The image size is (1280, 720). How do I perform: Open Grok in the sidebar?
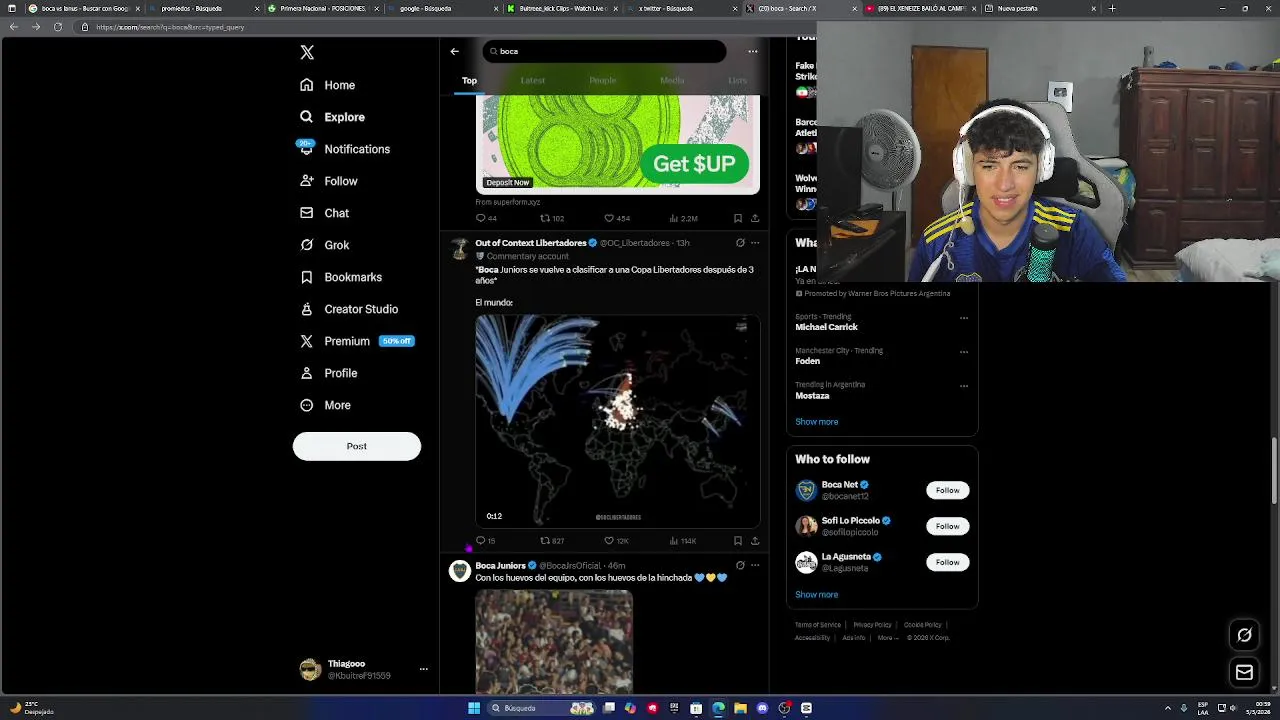[x=325, y=245]
